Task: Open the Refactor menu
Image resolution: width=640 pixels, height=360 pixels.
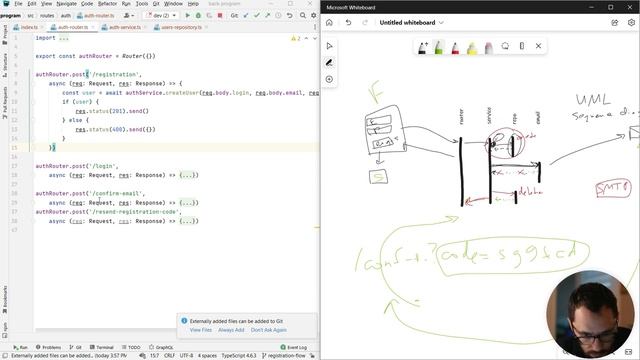Action: (107, 4)
